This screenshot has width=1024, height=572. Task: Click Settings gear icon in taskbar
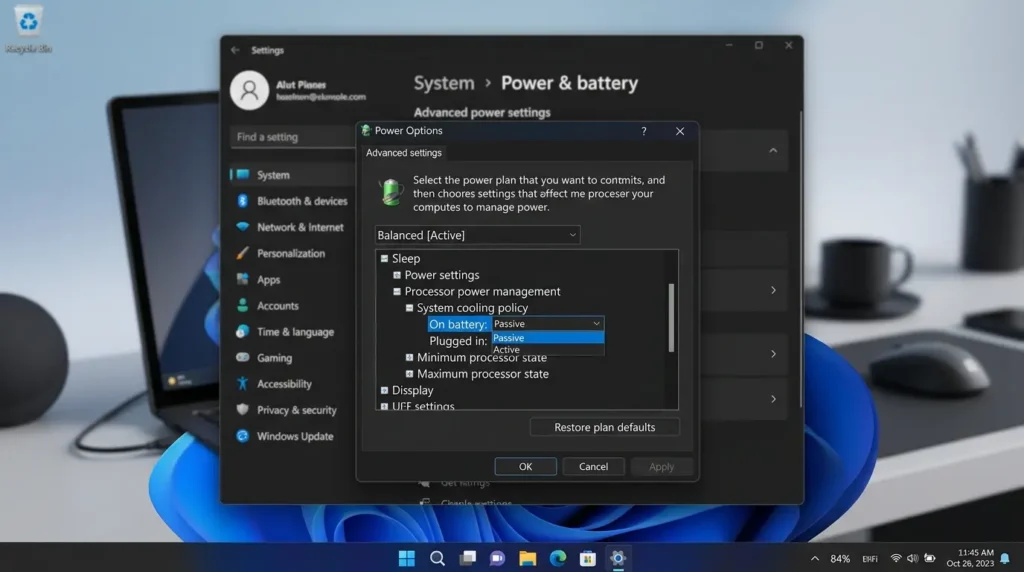(618, 558)
